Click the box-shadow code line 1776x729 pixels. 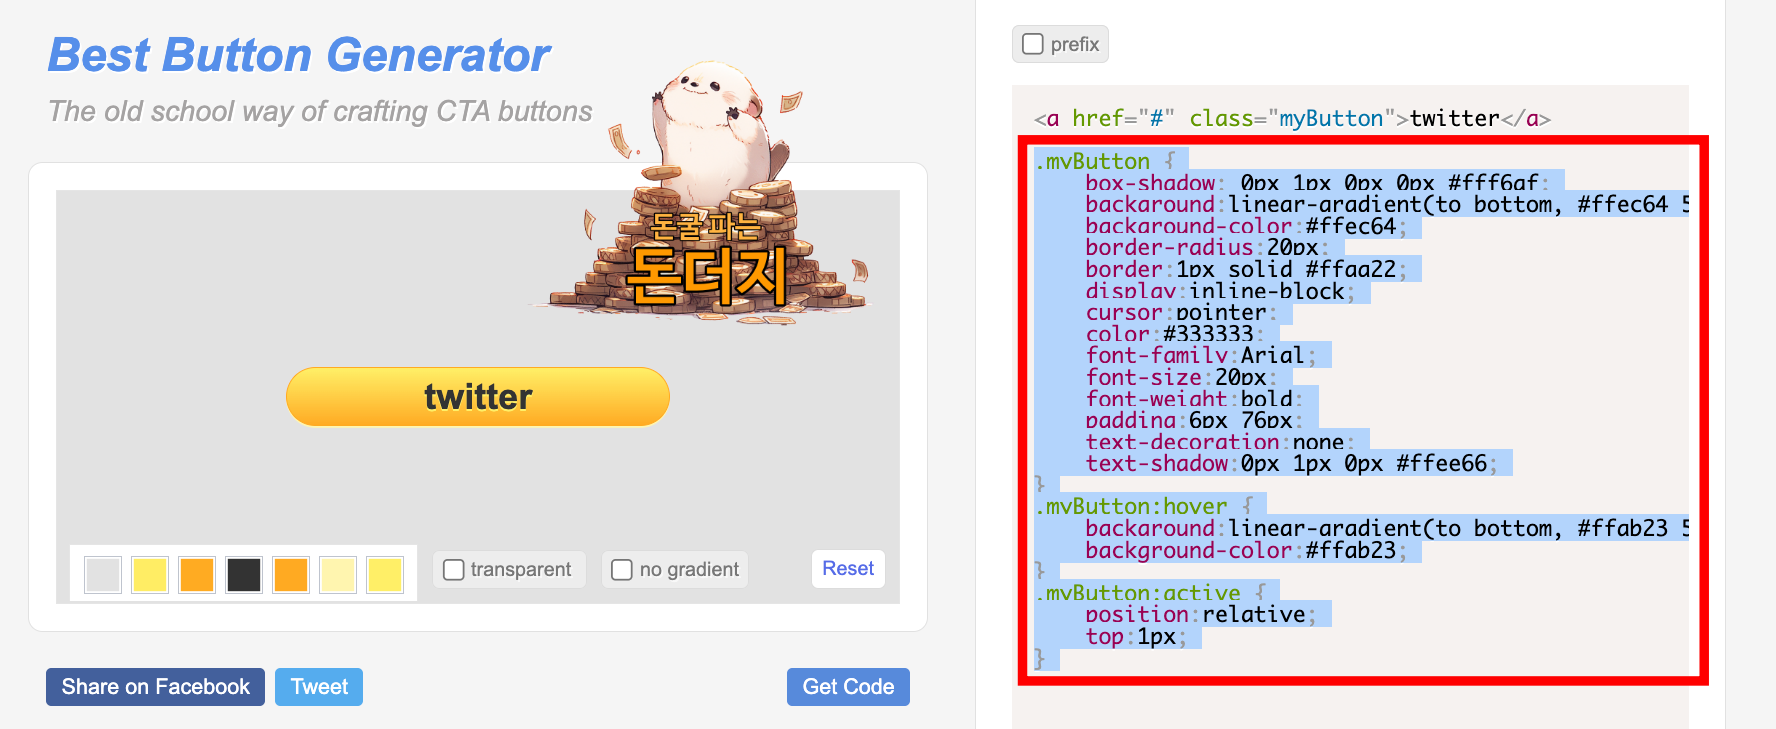click(1318, 183)
